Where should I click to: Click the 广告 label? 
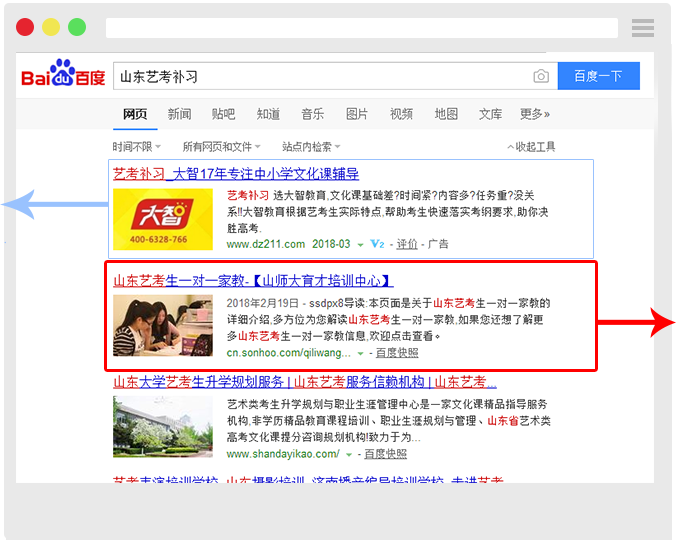coord(438,244)
